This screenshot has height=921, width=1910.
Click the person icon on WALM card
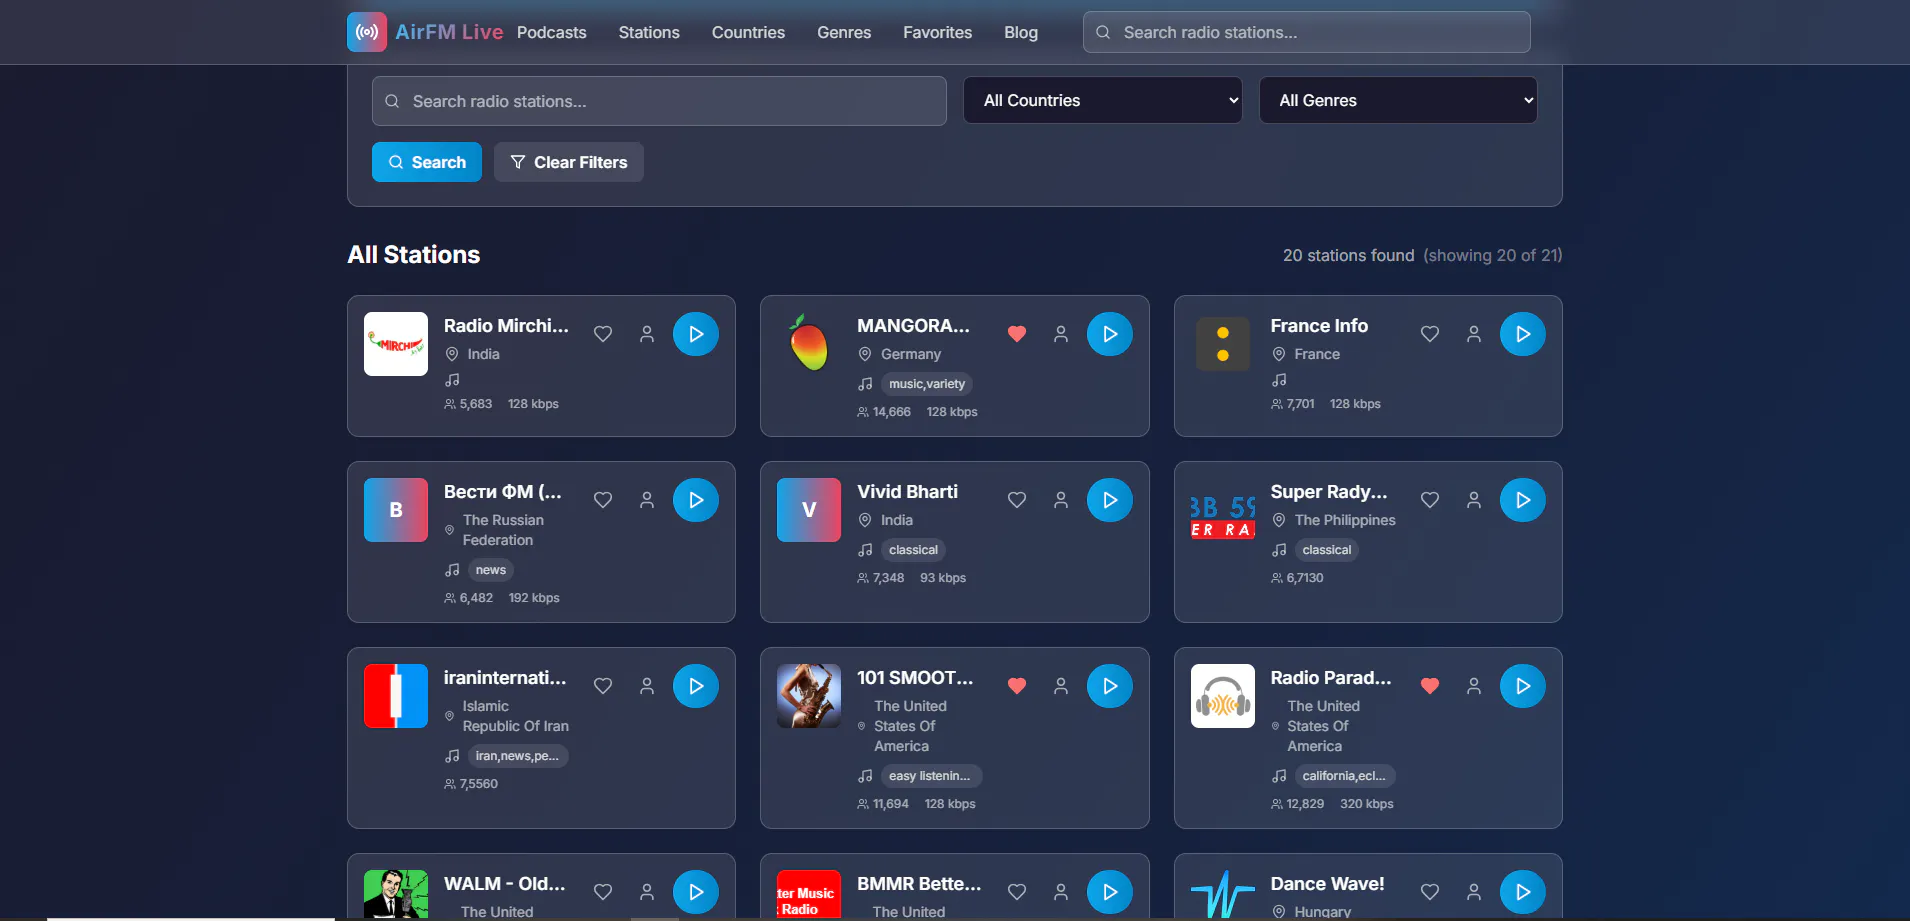[647, 892]
